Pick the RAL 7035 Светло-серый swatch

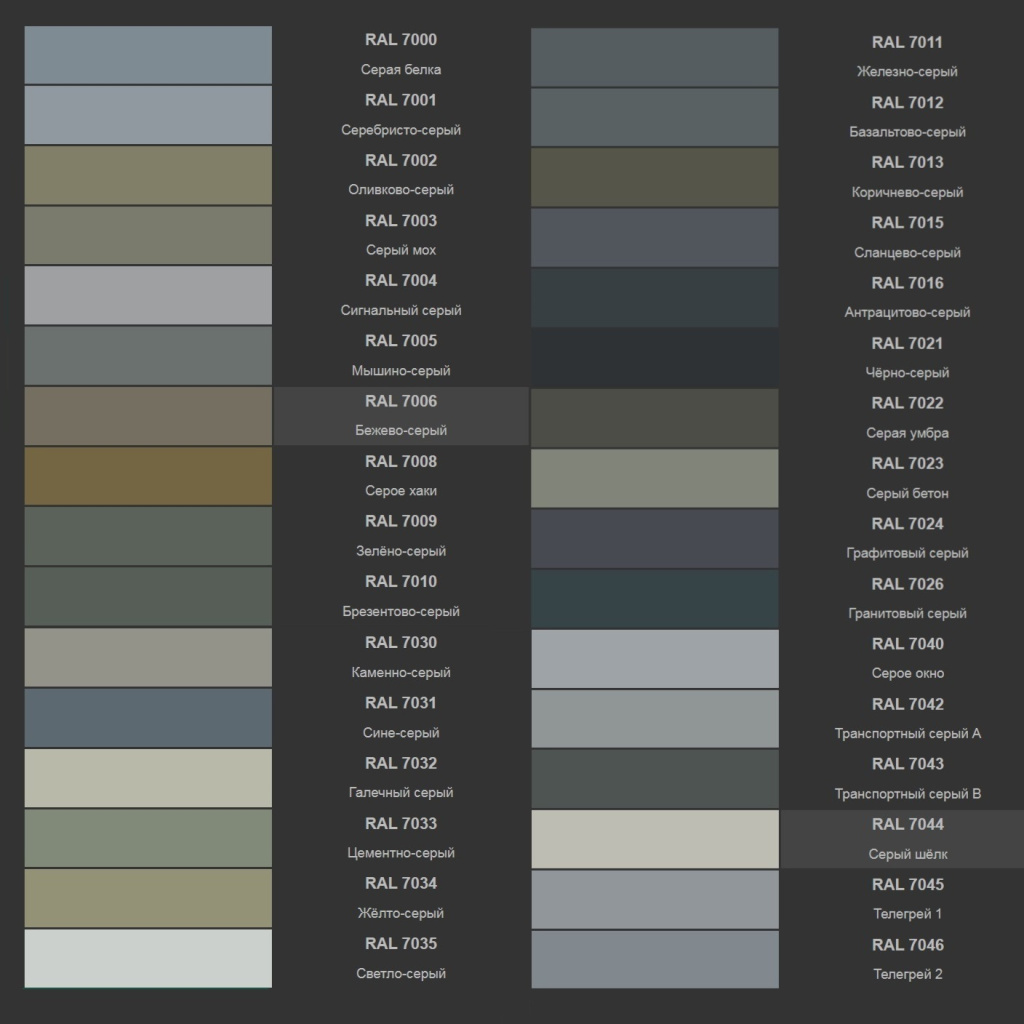click(x=148, y=959)
